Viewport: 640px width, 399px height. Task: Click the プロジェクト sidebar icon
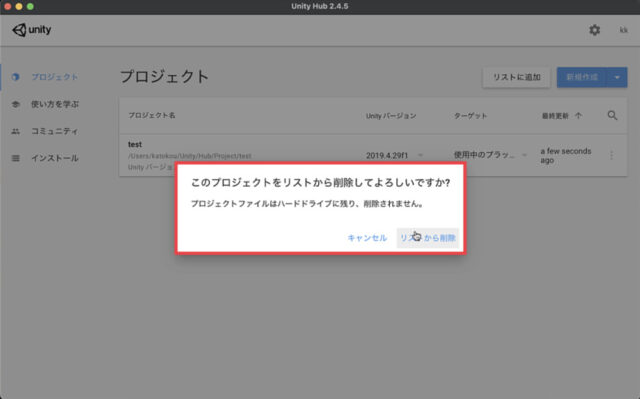[x=16, y=77]
